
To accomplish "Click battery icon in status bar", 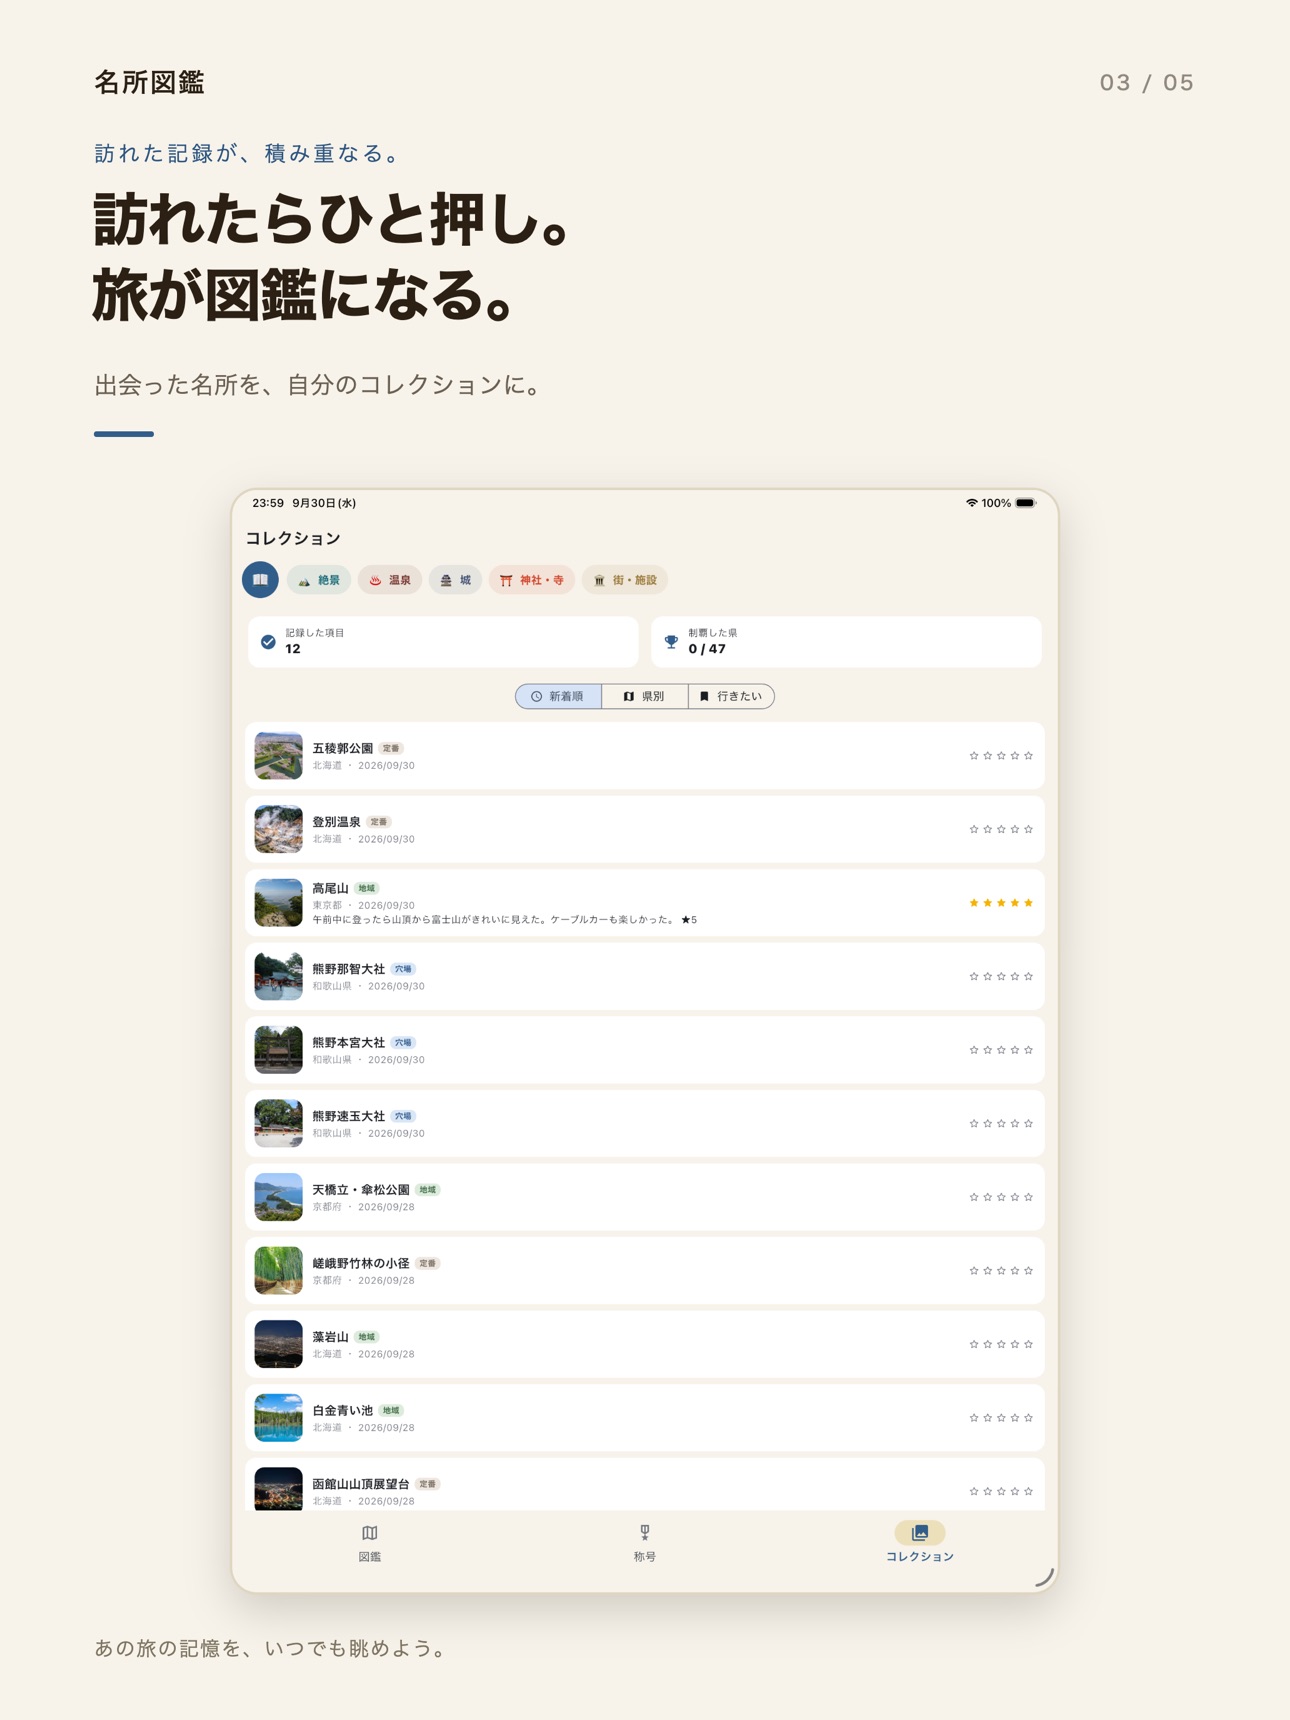I will tap(1026, 503).
